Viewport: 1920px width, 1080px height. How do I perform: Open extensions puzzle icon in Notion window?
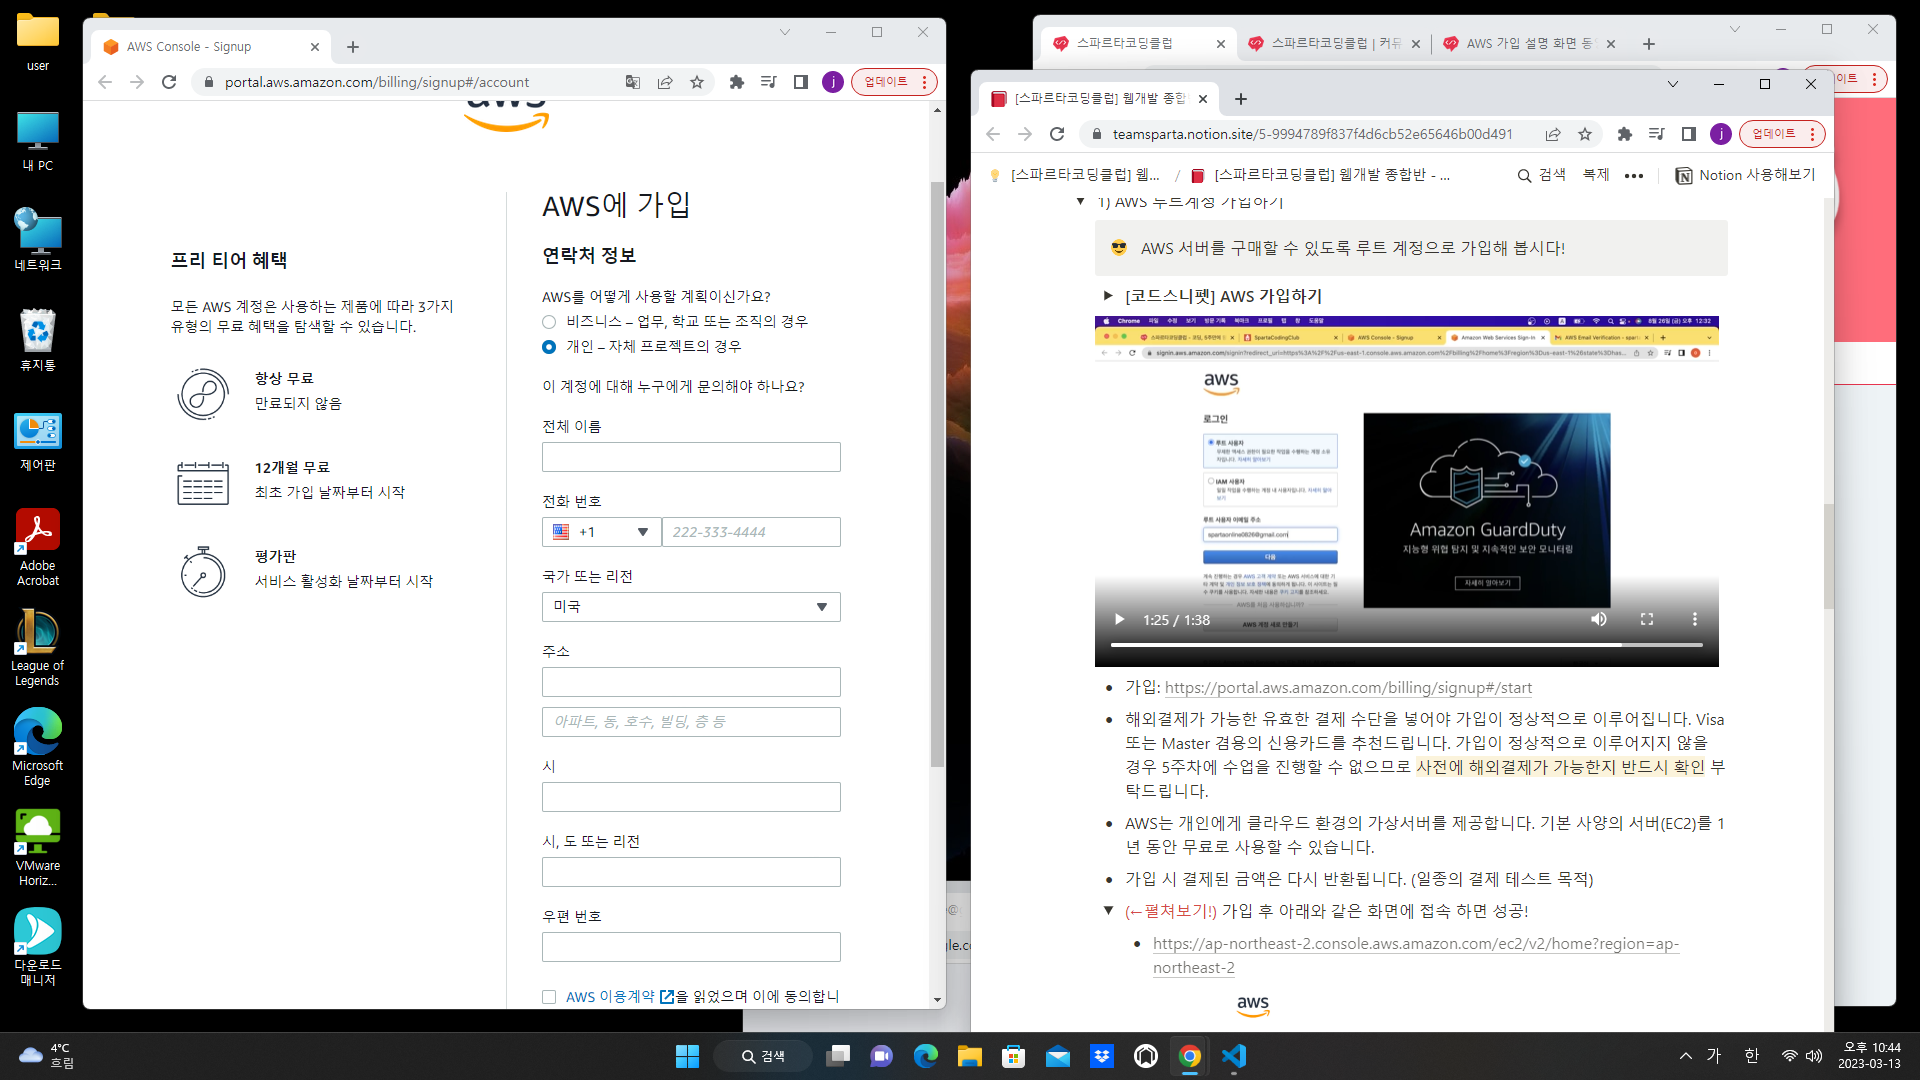point(1625,134)
